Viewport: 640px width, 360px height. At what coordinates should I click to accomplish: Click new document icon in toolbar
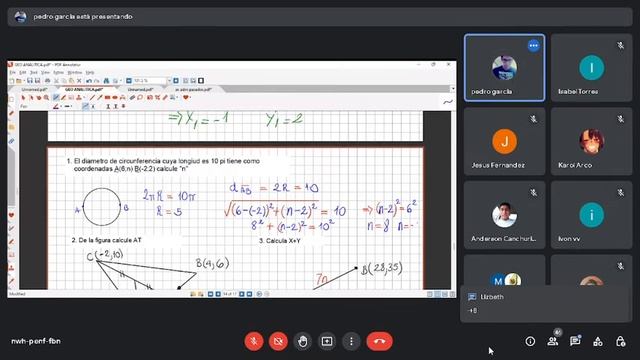[12, 81]
